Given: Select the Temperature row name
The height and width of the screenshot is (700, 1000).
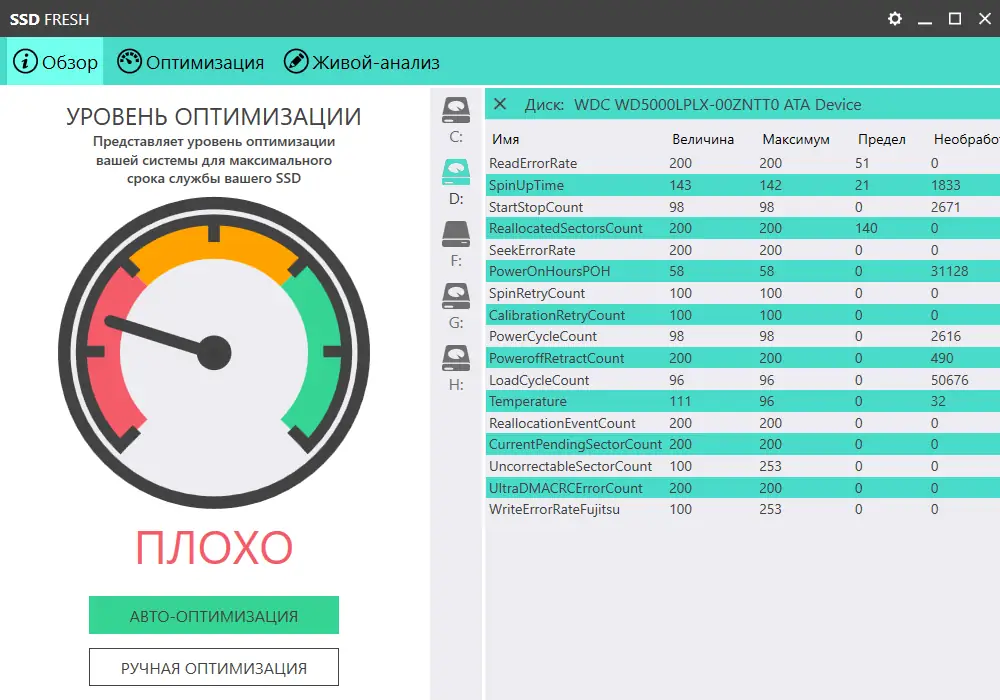Looking at the screenshot, I should pos(527,401).
